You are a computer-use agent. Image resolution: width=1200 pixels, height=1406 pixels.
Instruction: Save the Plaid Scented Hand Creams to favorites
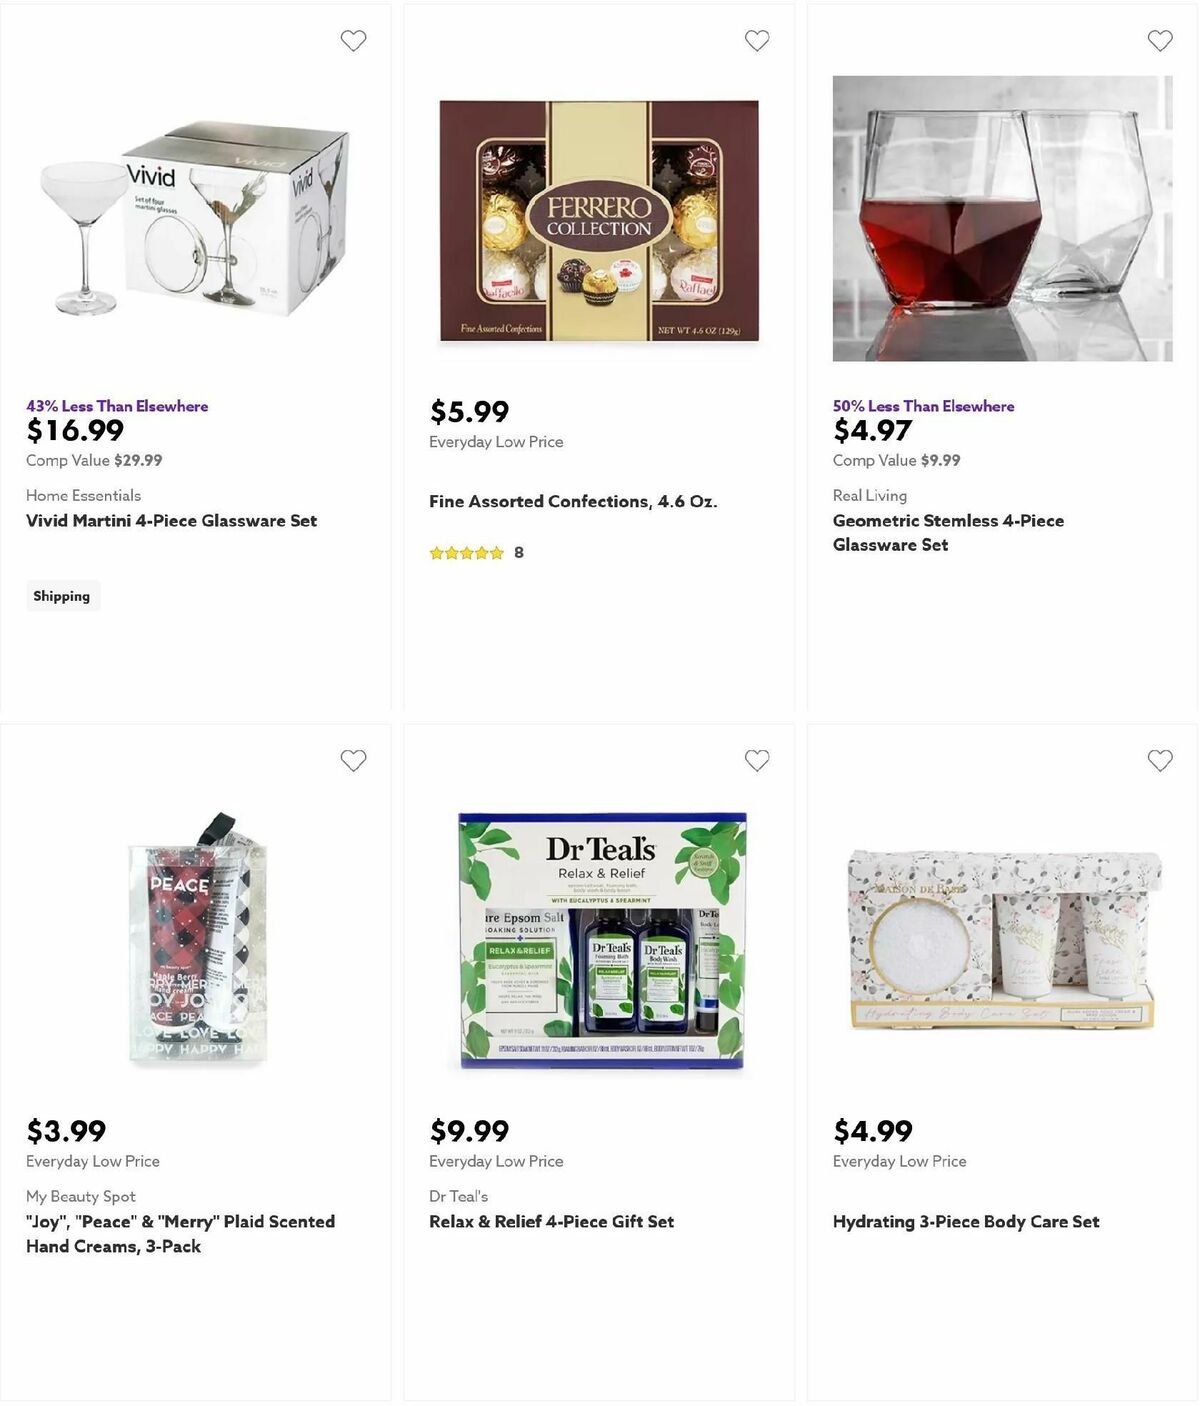[352, 760]
